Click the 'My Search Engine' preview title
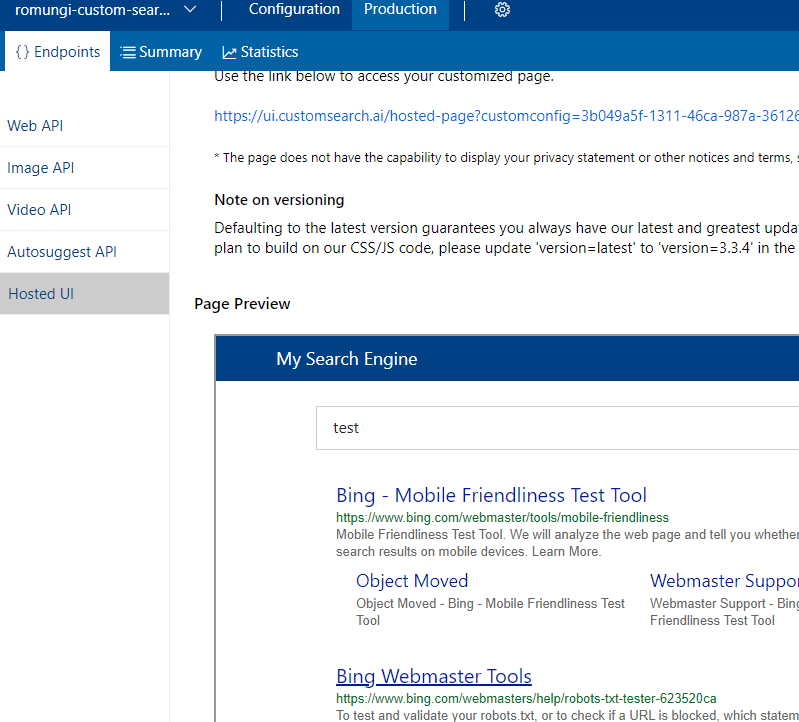 tap(347, 359)
